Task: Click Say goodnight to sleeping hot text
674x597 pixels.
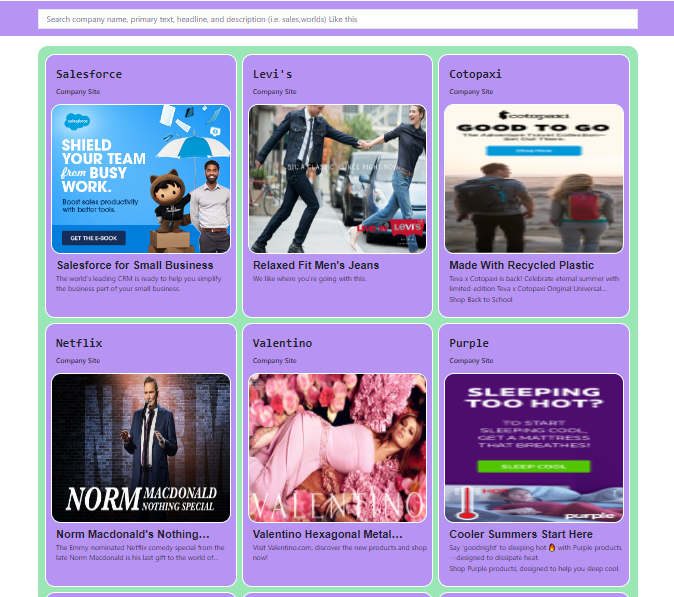Action: pos(536,553)
